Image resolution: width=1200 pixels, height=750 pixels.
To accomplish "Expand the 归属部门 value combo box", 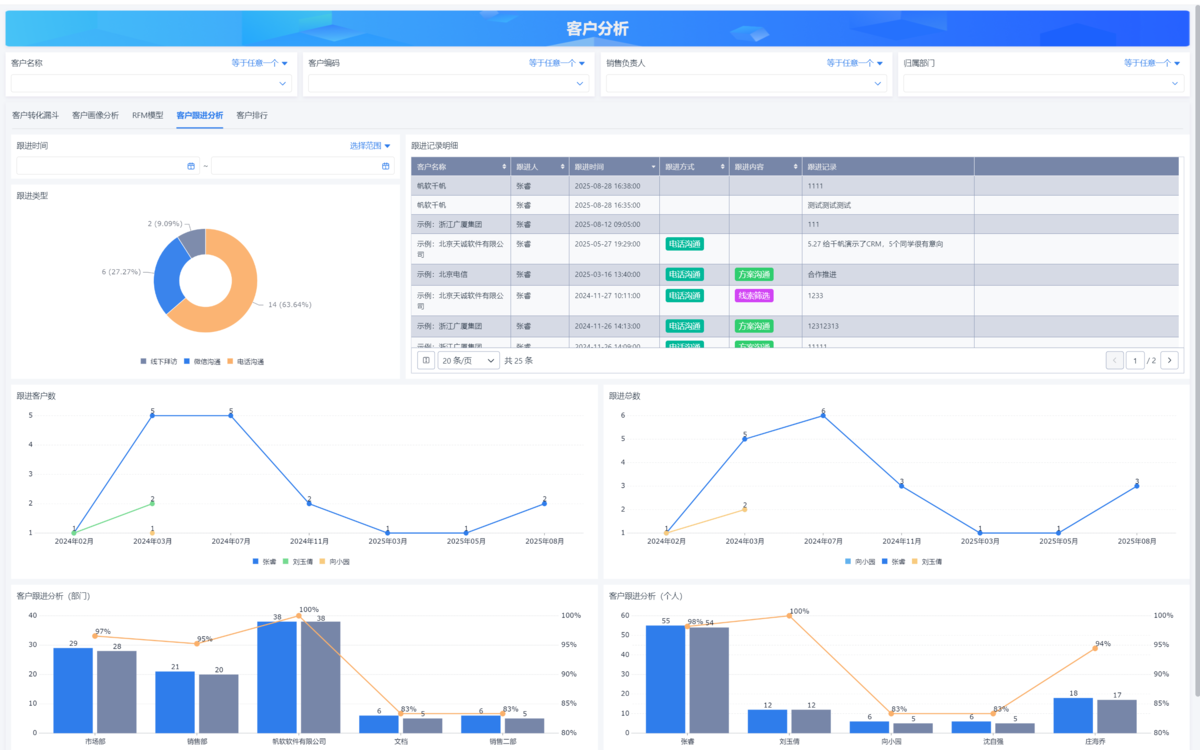I will [1043, 83].
